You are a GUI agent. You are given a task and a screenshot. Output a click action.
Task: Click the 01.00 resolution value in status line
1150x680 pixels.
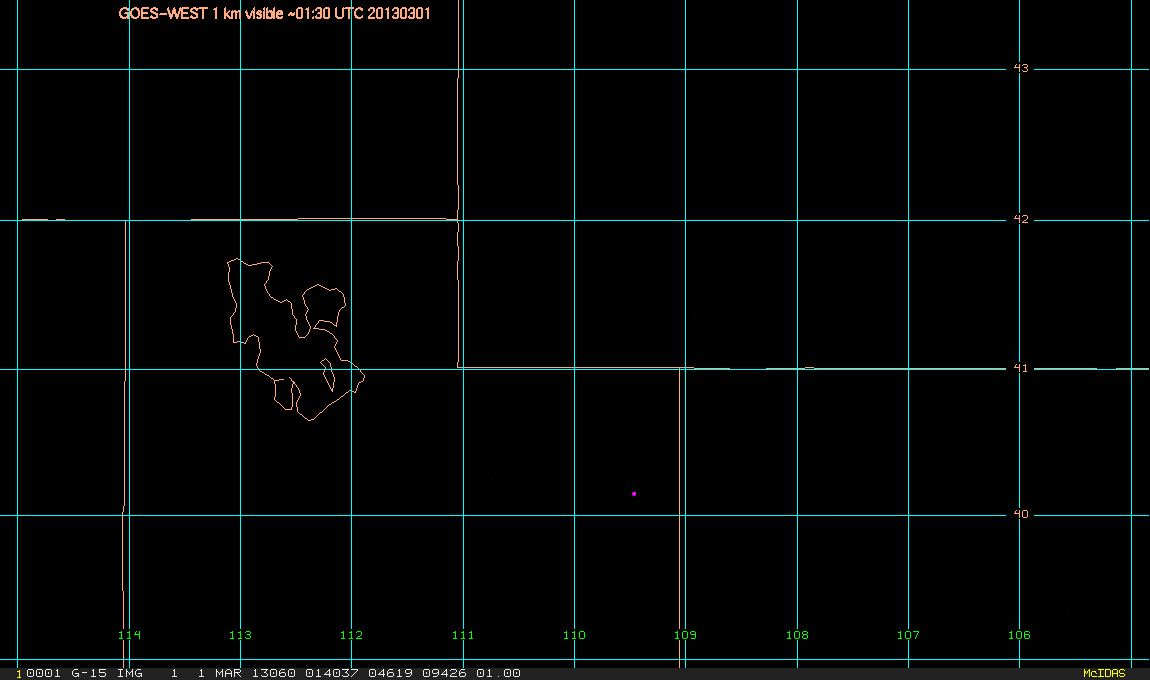pyautogui.click(x=498, y=673)
